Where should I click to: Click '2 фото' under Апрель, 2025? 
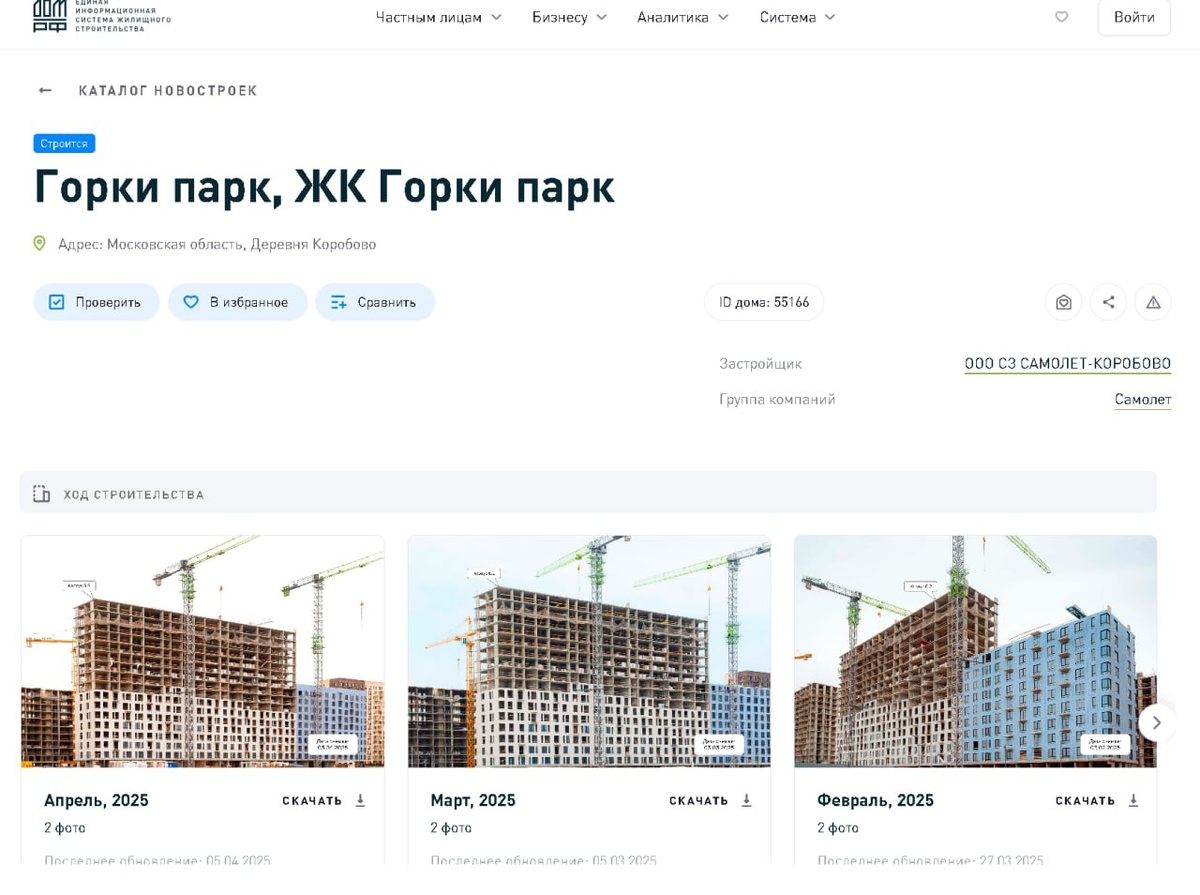[65, 828]
